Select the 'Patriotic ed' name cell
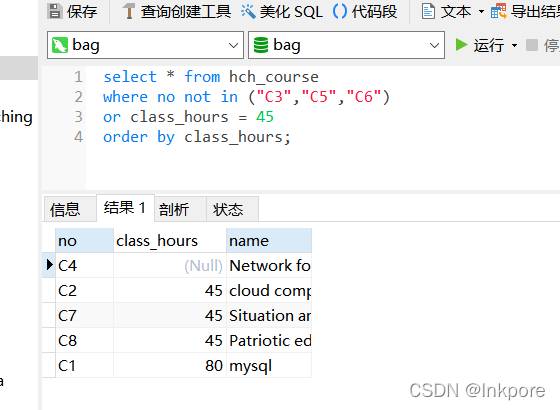The height and width of the screenshot is (410, 560). [269, 340]
